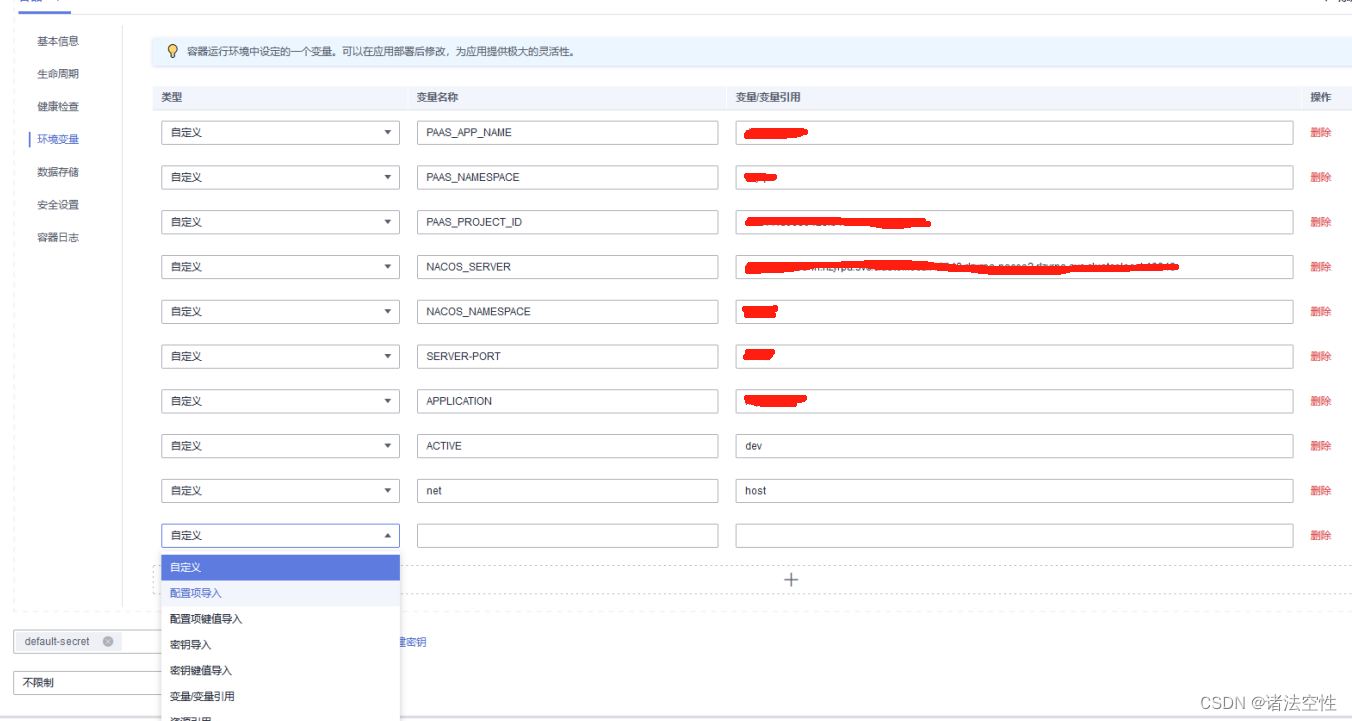Click the SERVER-PORT variable name field

point(567,356)
